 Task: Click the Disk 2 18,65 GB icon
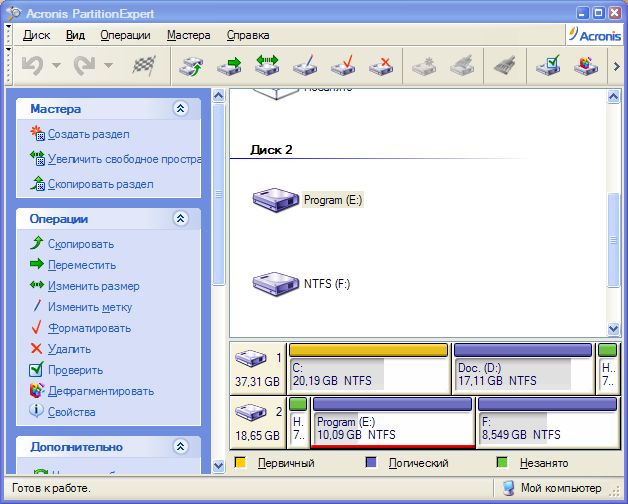coord(251,412)
